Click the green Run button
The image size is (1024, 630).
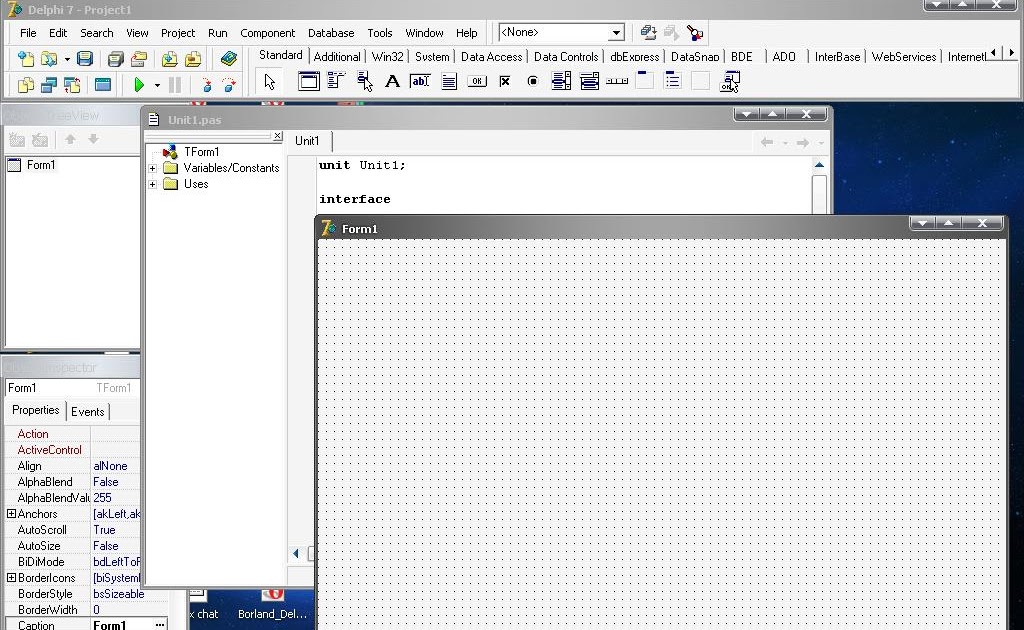138,85
